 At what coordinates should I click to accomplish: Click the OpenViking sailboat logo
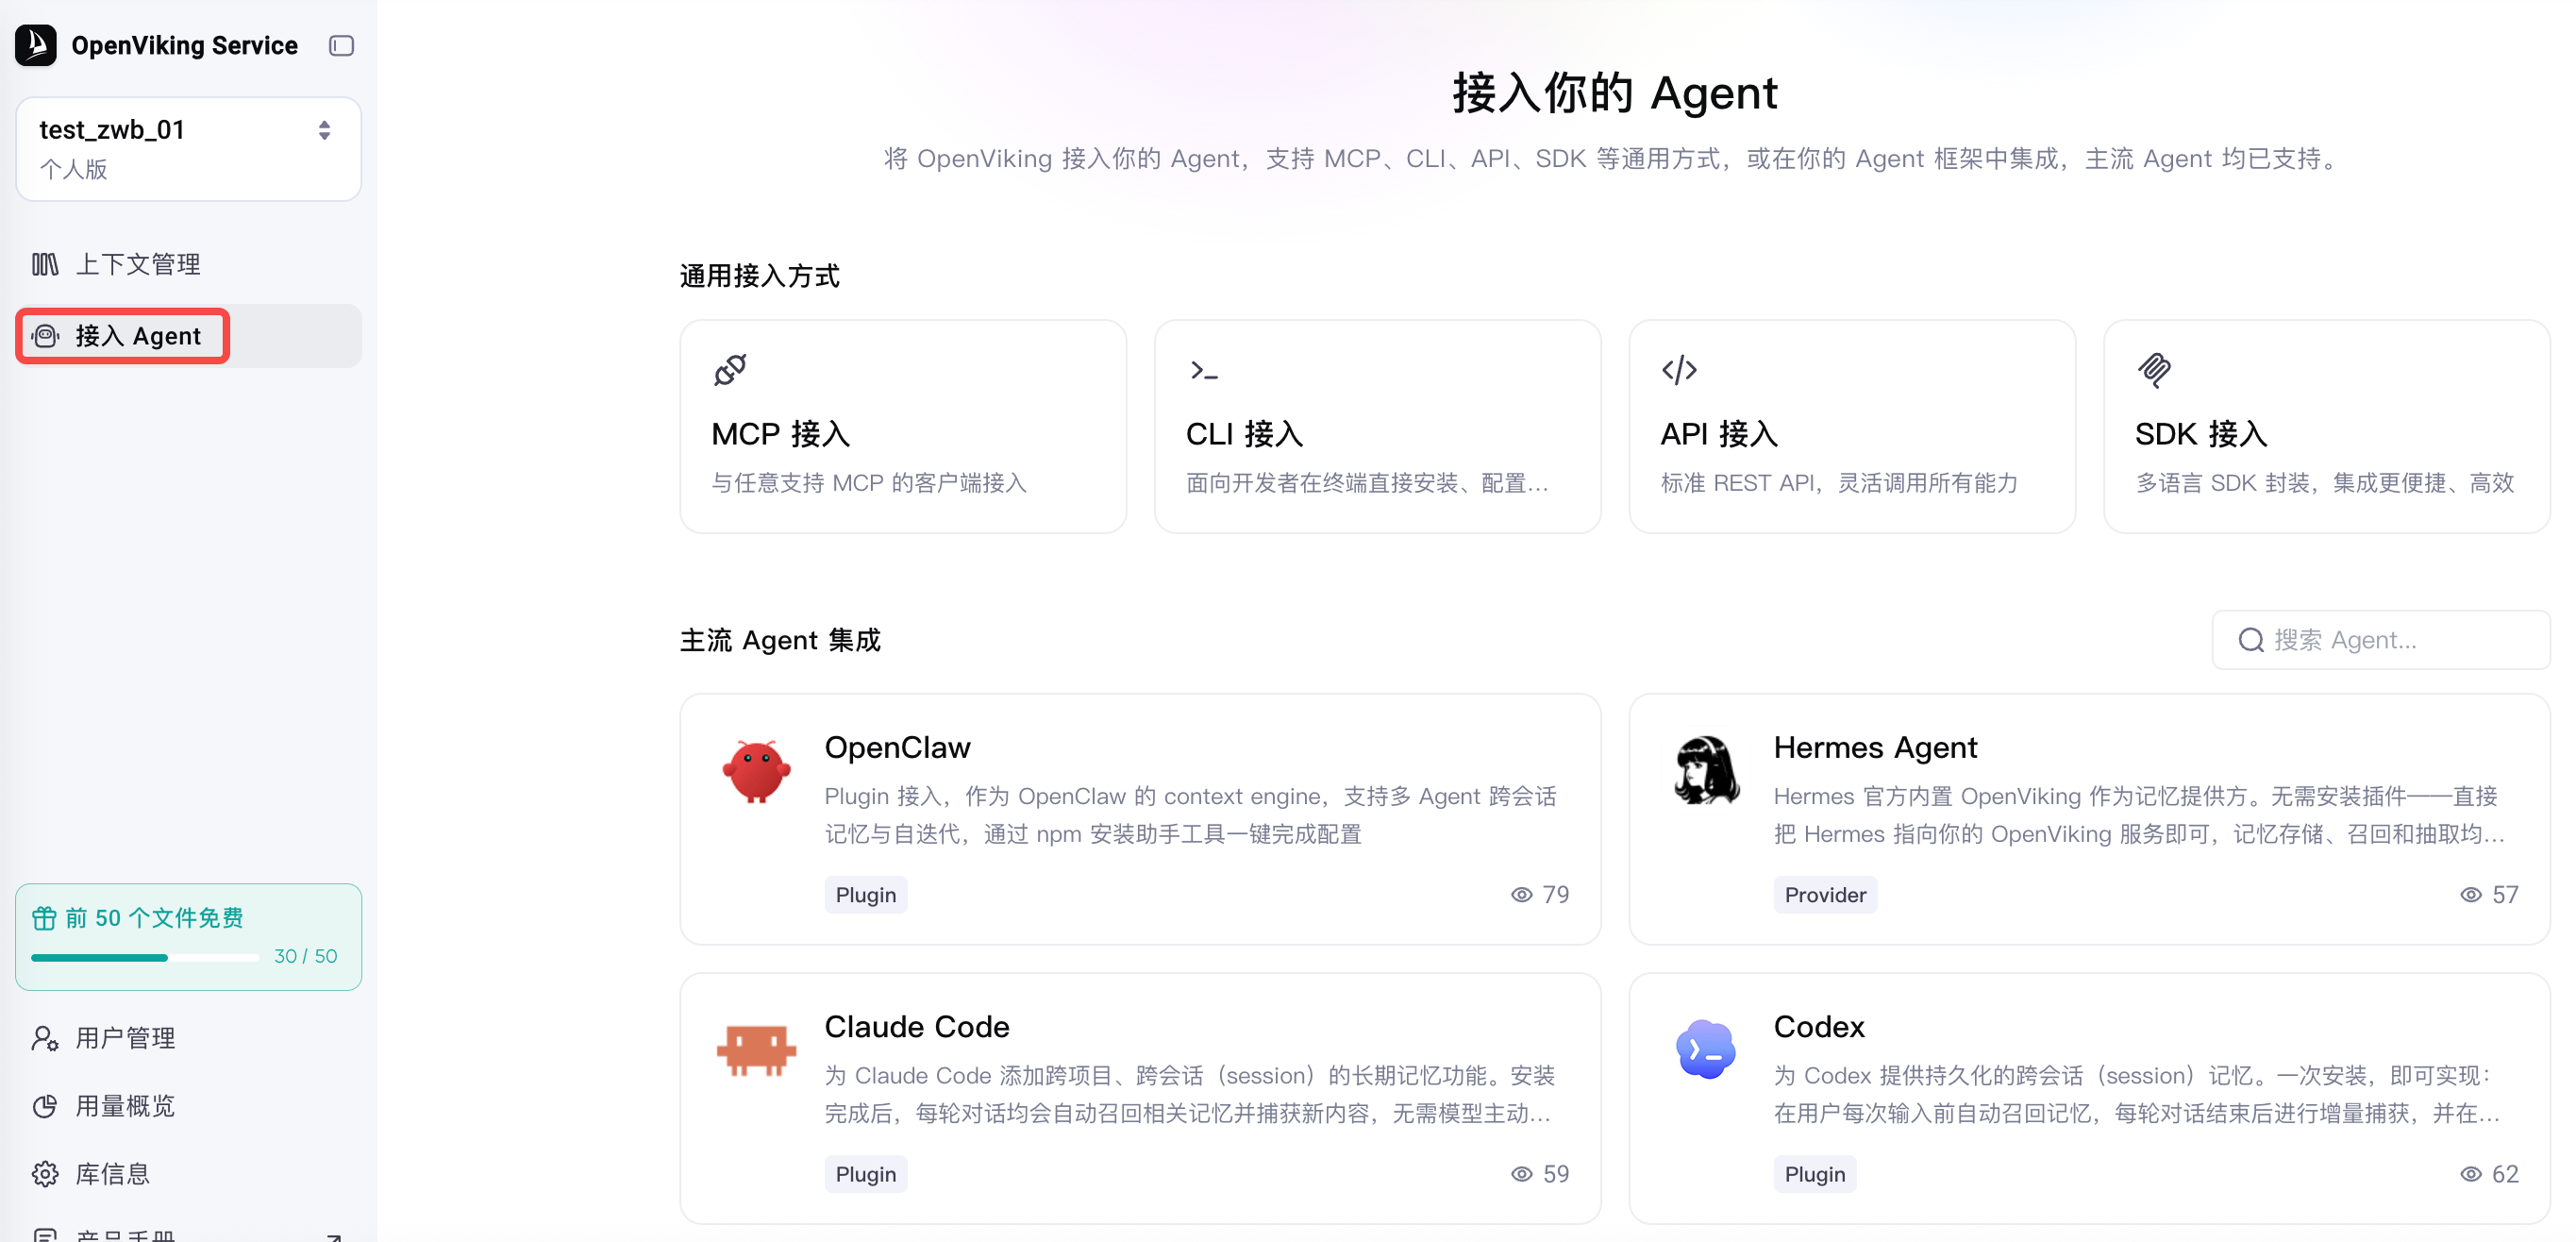(x=36, y=45)
